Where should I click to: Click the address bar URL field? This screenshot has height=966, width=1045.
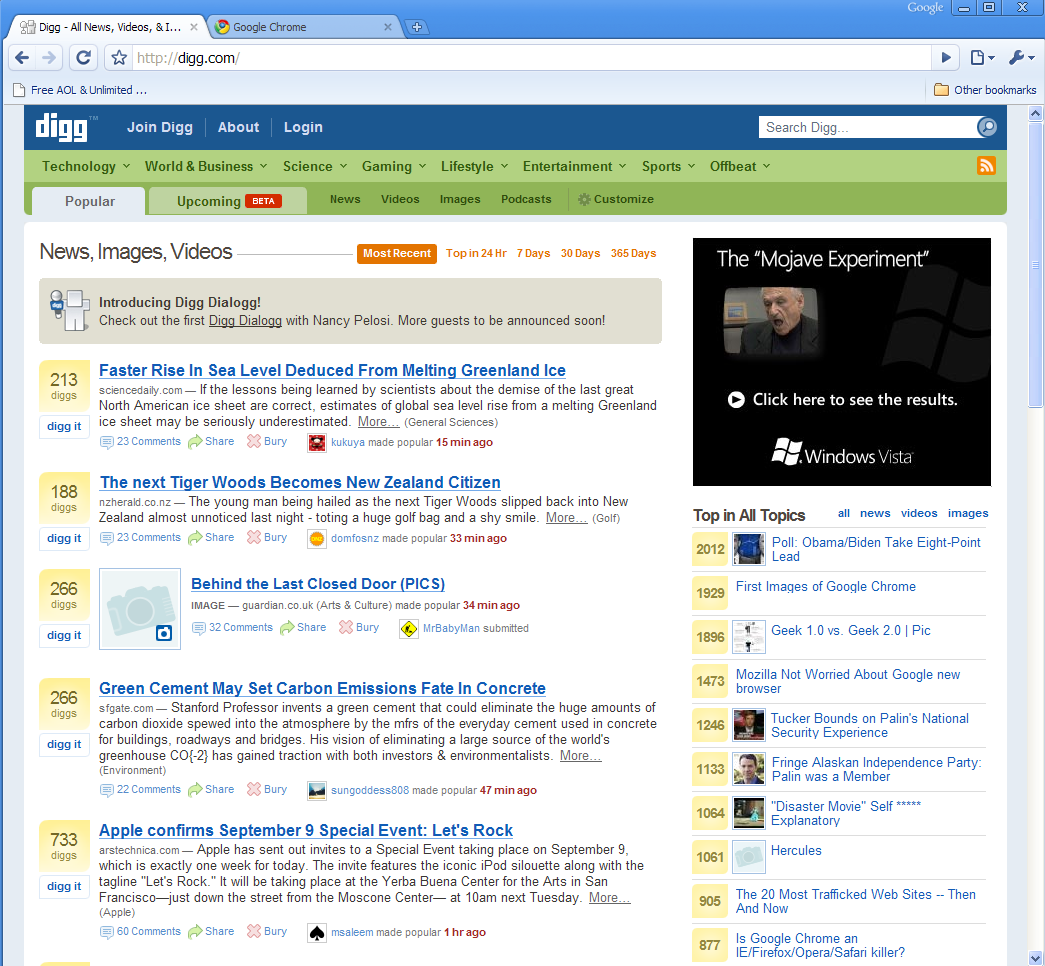point(531,58)
